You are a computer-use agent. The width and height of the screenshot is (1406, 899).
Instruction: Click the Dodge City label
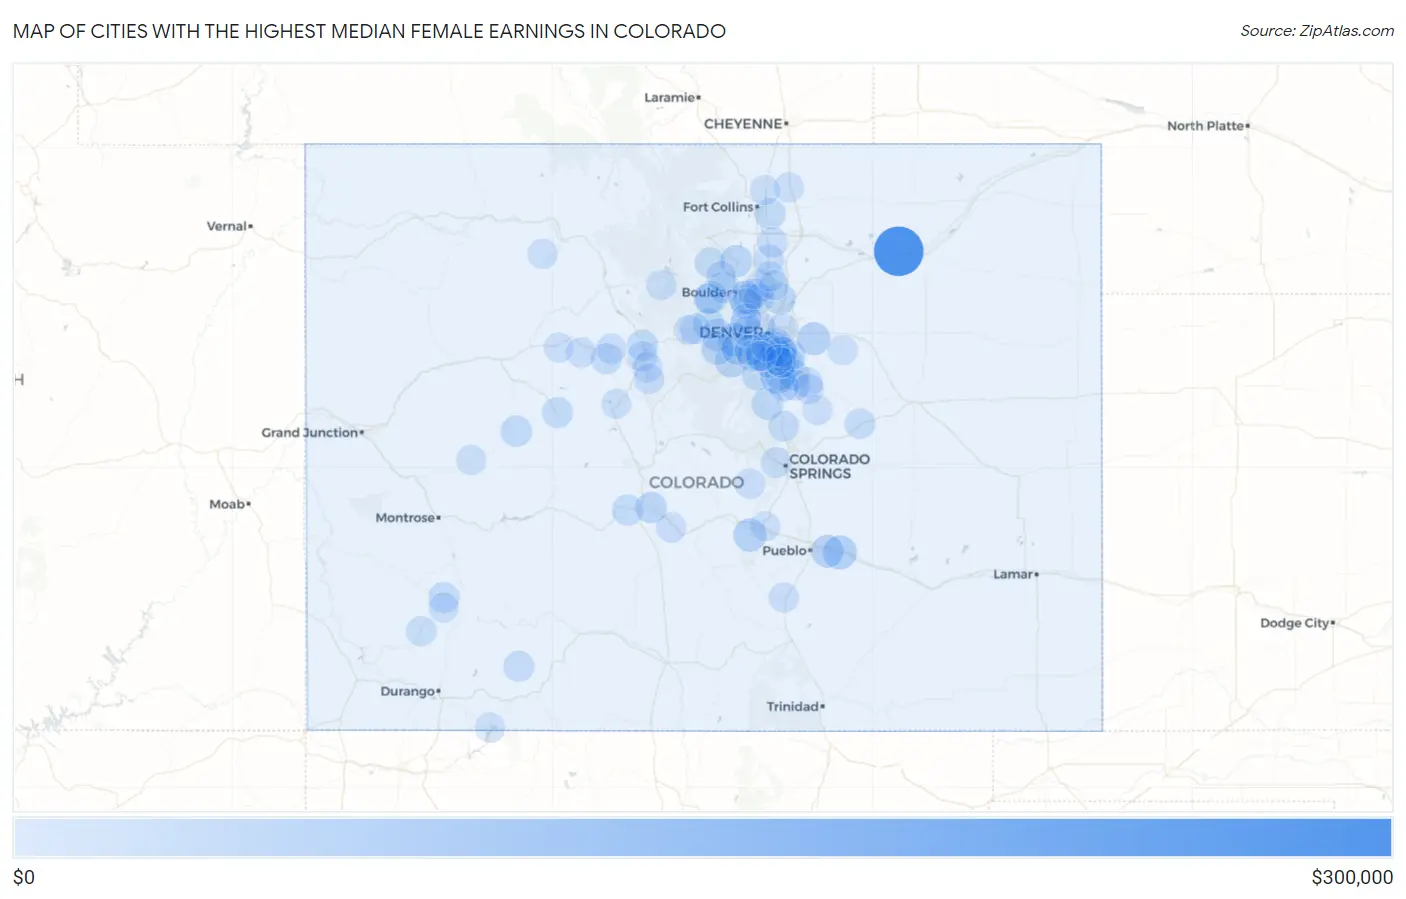tap(1295, 623)
